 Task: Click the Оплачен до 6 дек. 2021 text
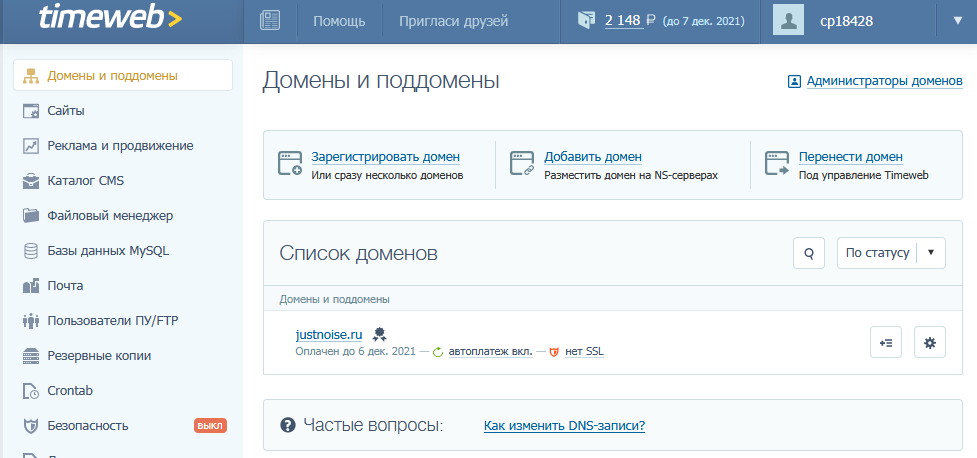click(x=355, y=351)
